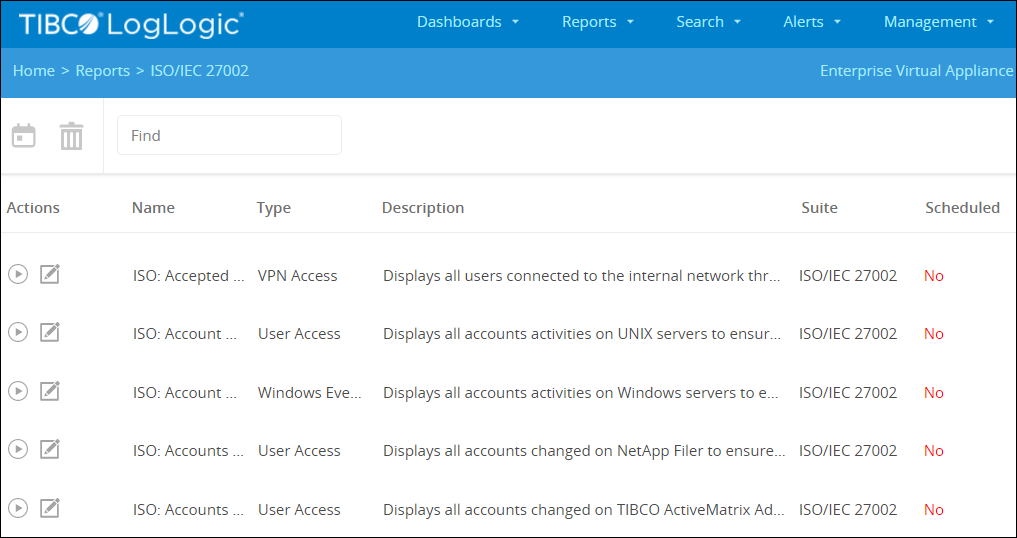Click the trash delete icon in toolbar
This screenshot has height=538, width=1017.
(71, 136)
